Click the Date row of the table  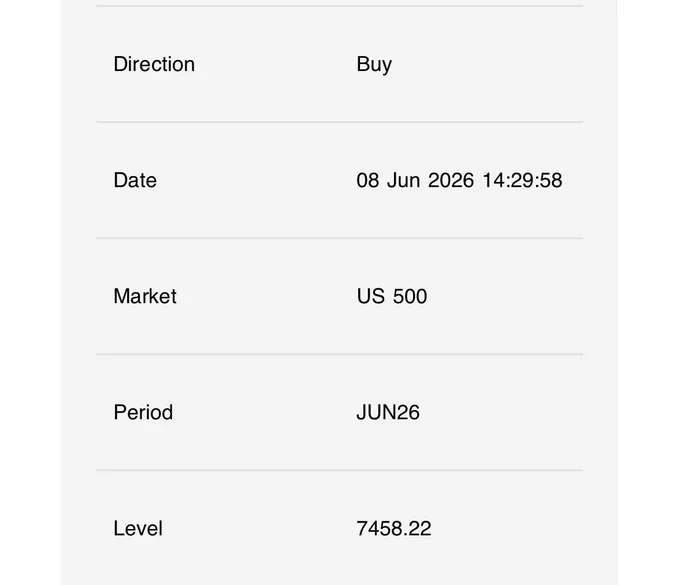340,180
